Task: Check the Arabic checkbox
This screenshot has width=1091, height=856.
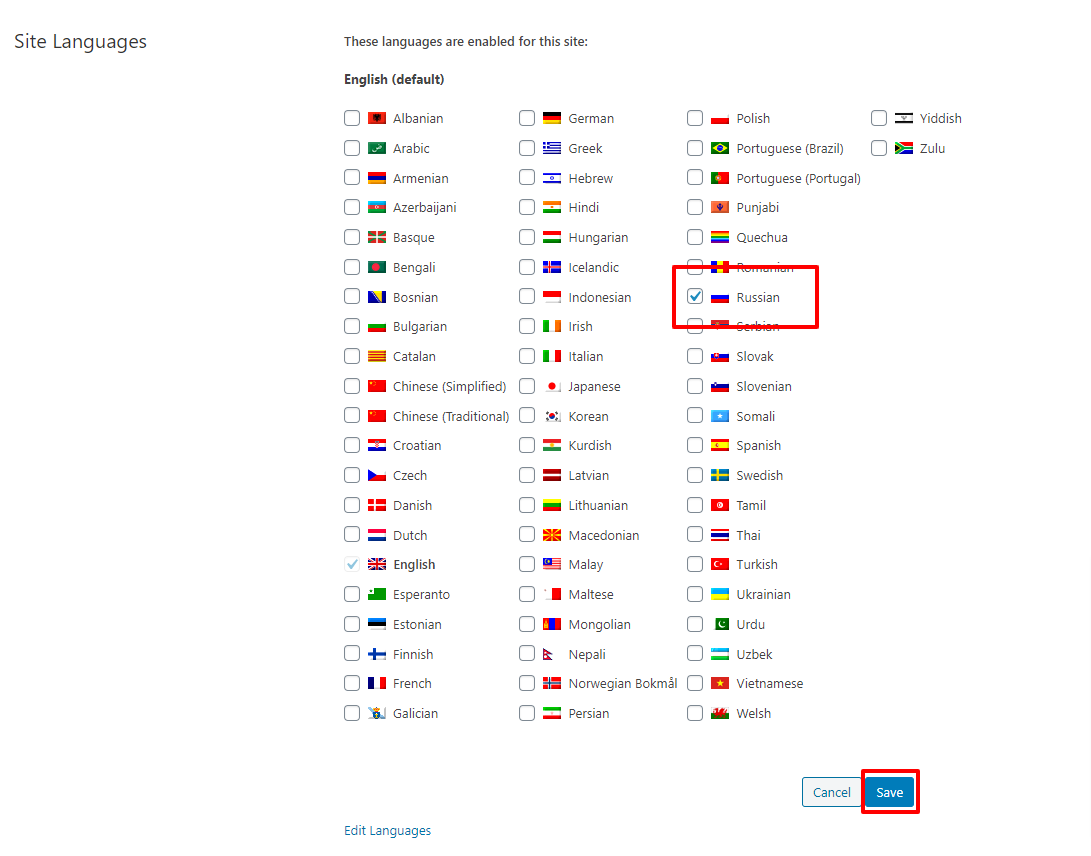Action: tap(352, 149)
